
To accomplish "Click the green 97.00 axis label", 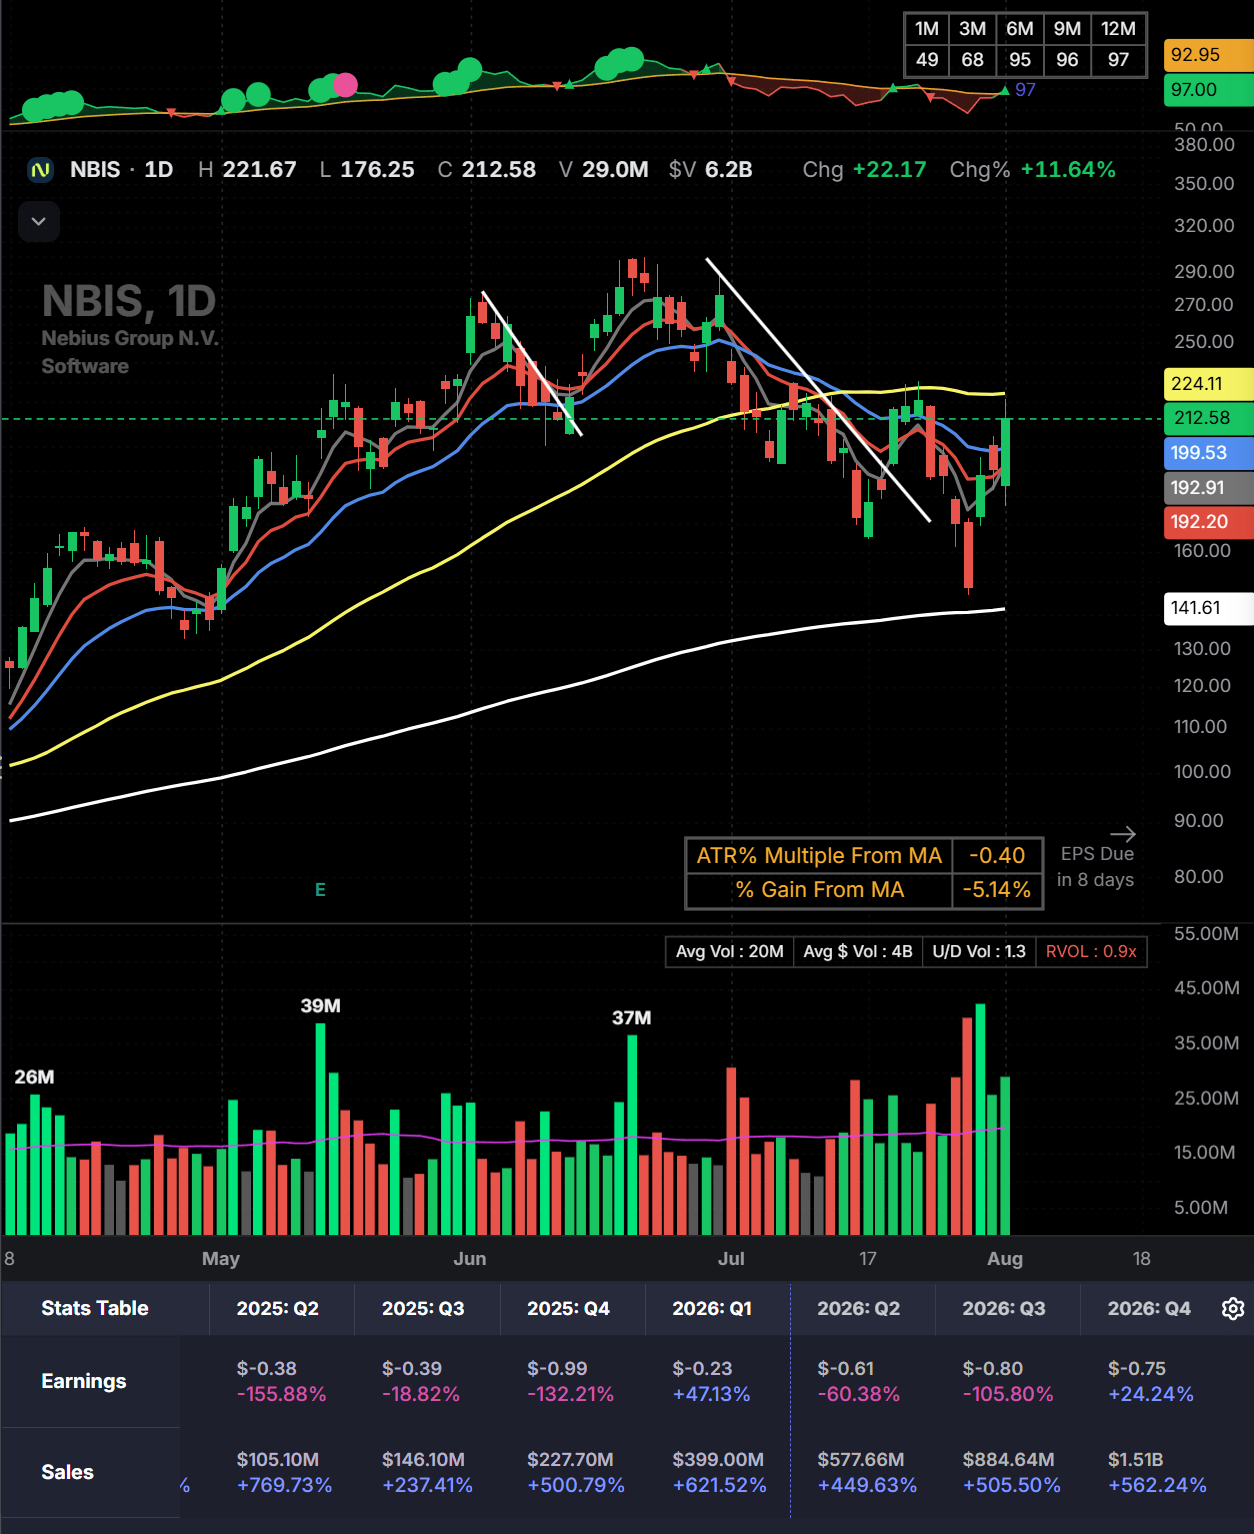I will (x=1208, y=90).
